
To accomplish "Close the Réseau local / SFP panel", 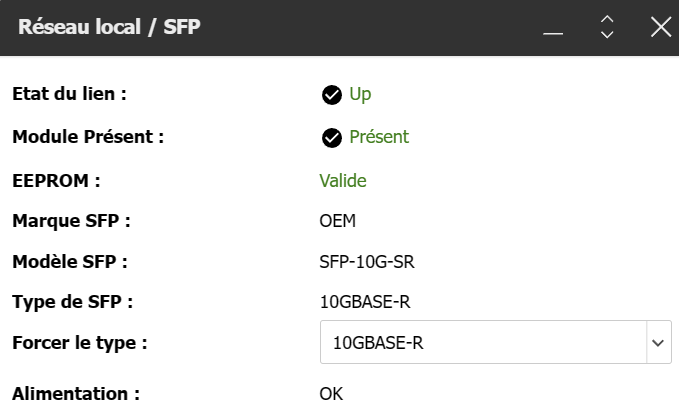I will coord(661,27).
